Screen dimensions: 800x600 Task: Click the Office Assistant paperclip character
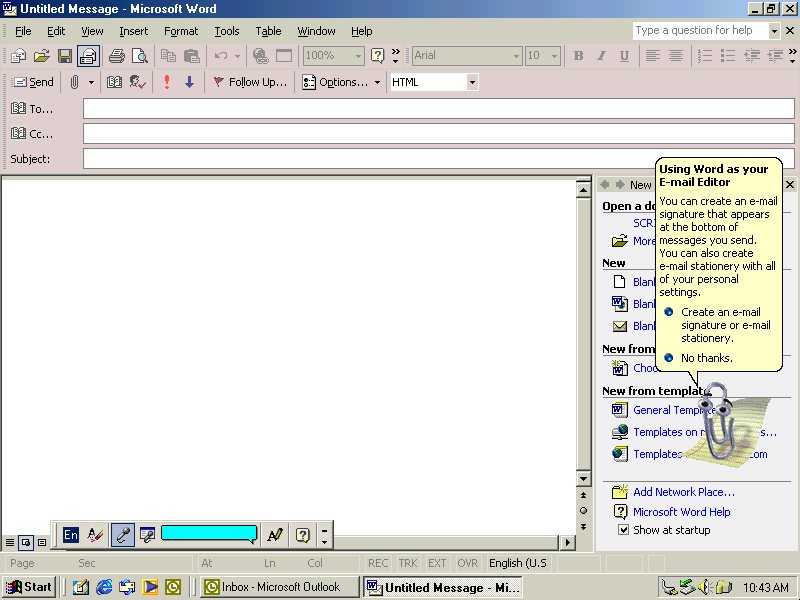(717, 421)
